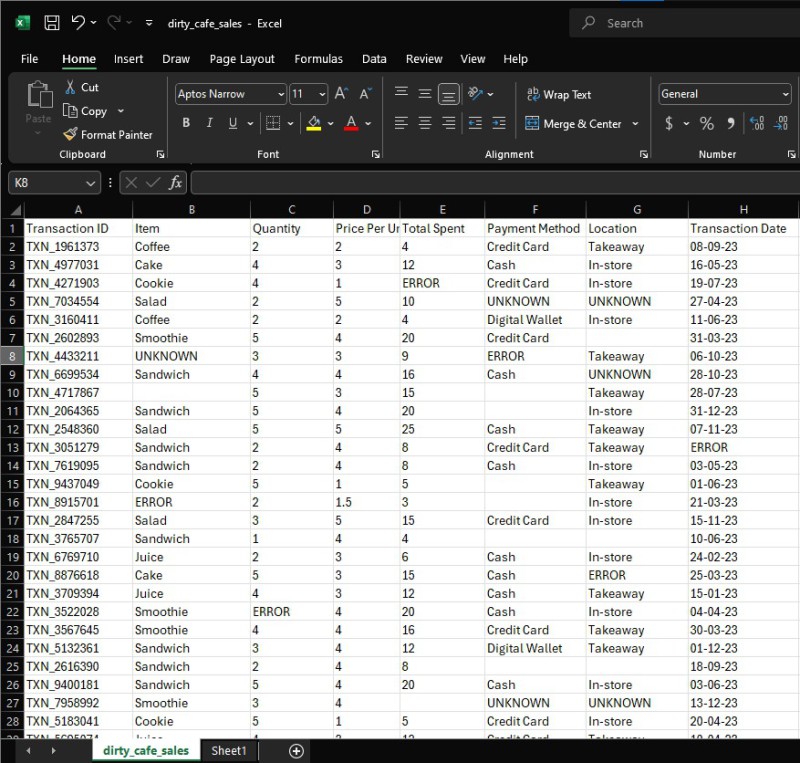Screen dimensions: 800x763
Task: Apply percent style format
Action: tap(707, 124)
